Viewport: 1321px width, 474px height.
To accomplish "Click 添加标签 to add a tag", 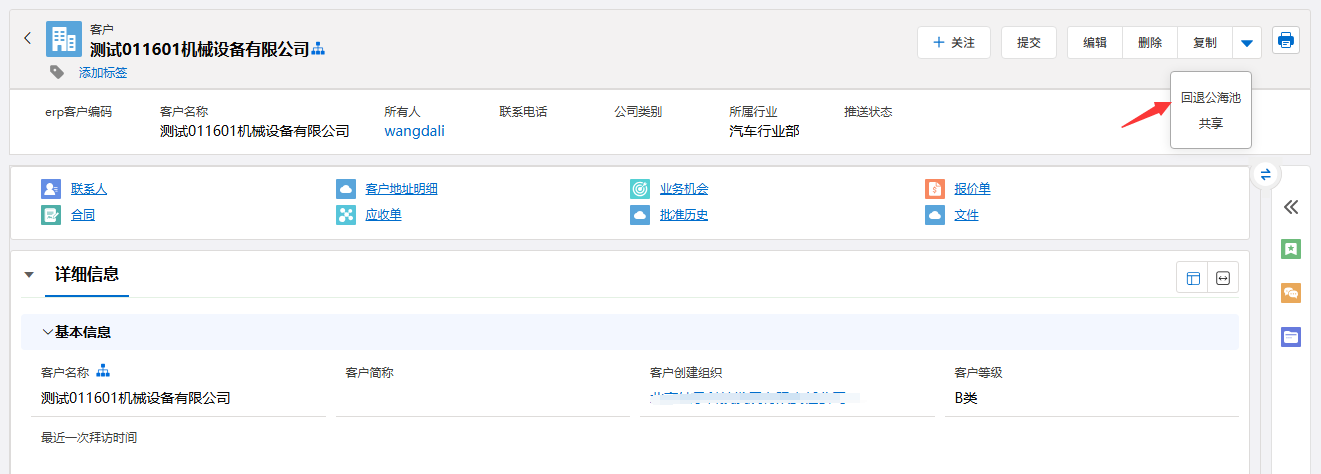I will [x=103, y=73].
